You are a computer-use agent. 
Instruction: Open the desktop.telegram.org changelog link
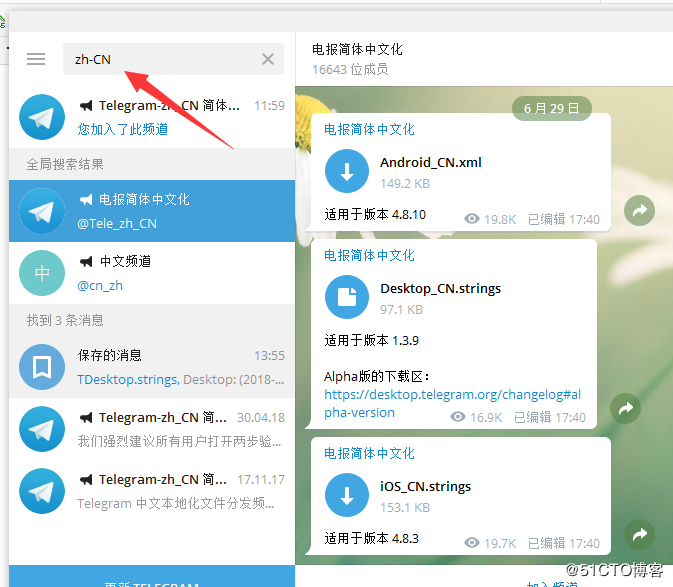click(x=452, y=403)
